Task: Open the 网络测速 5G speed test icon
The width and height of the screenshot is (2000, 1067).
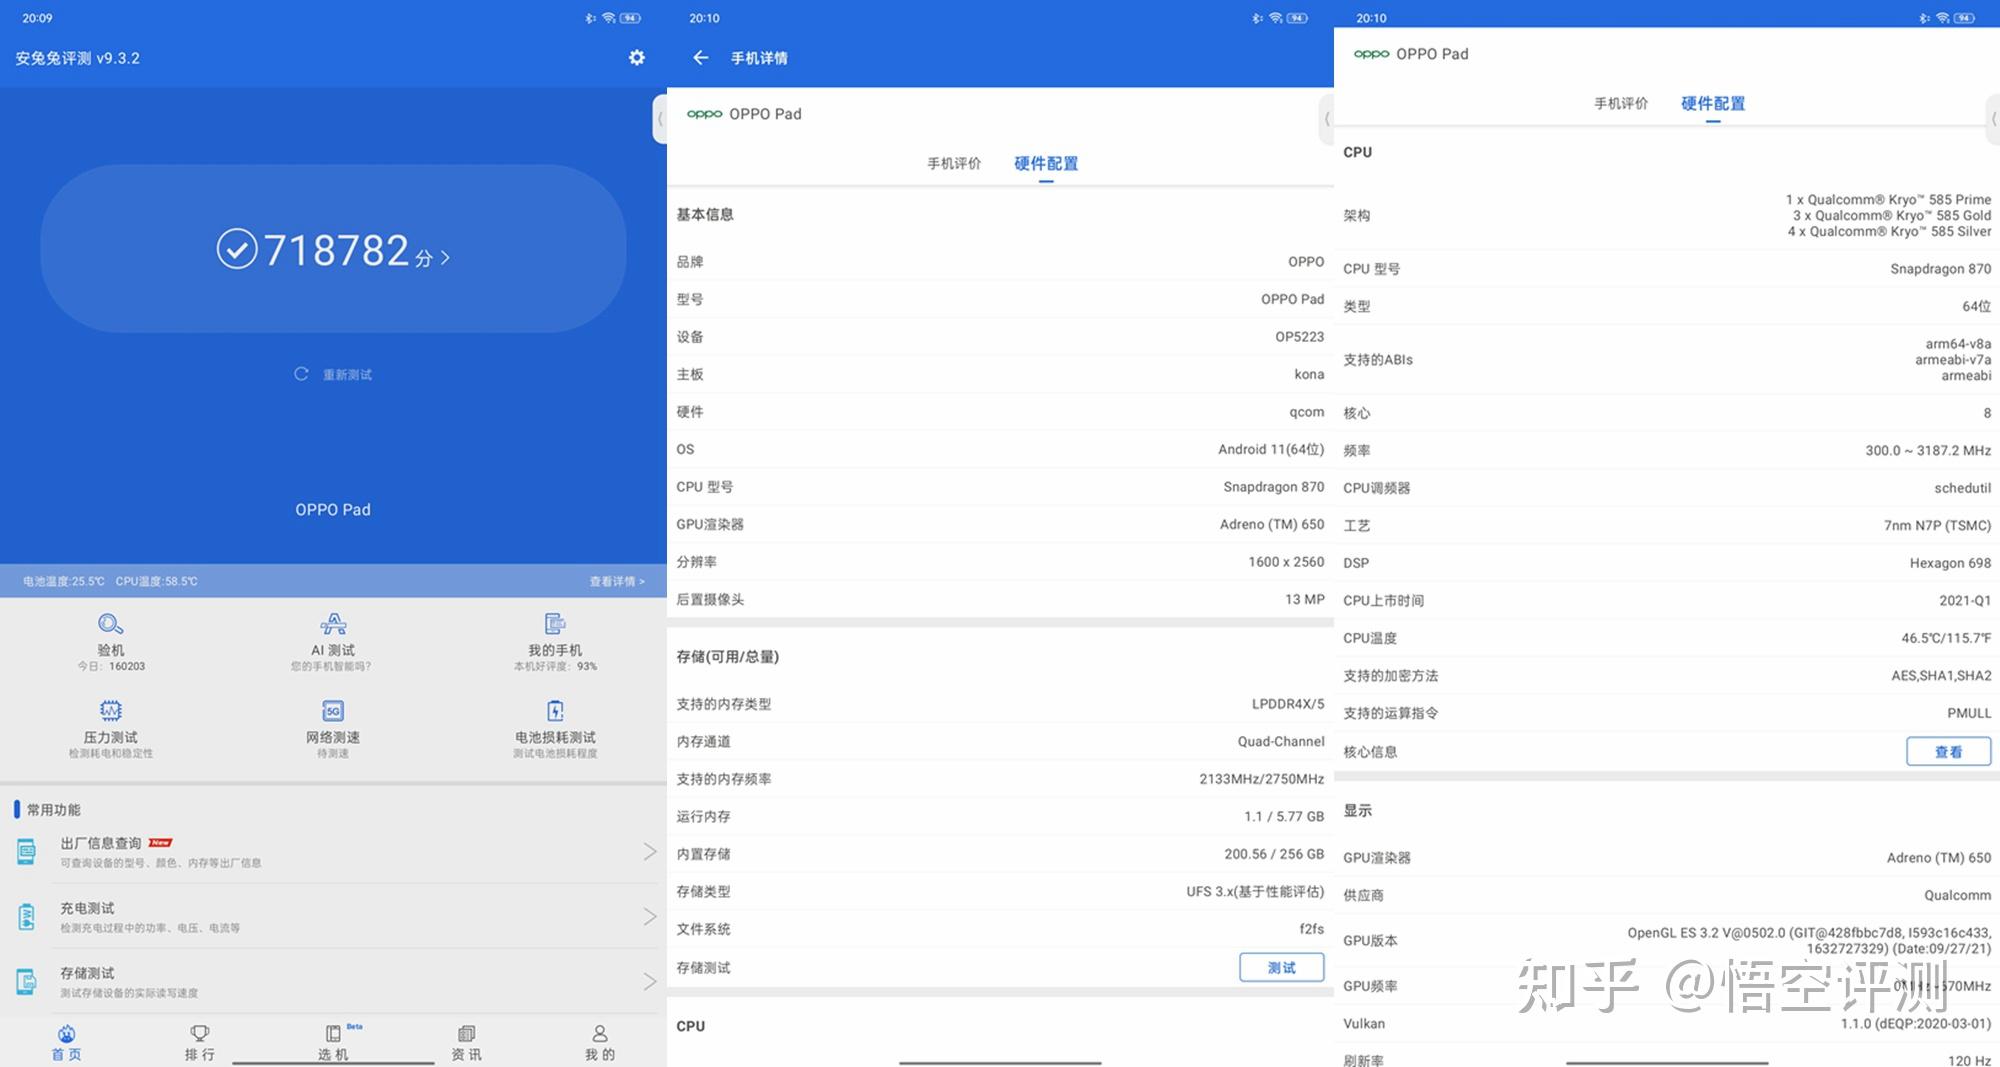Action: click(333, 711)
